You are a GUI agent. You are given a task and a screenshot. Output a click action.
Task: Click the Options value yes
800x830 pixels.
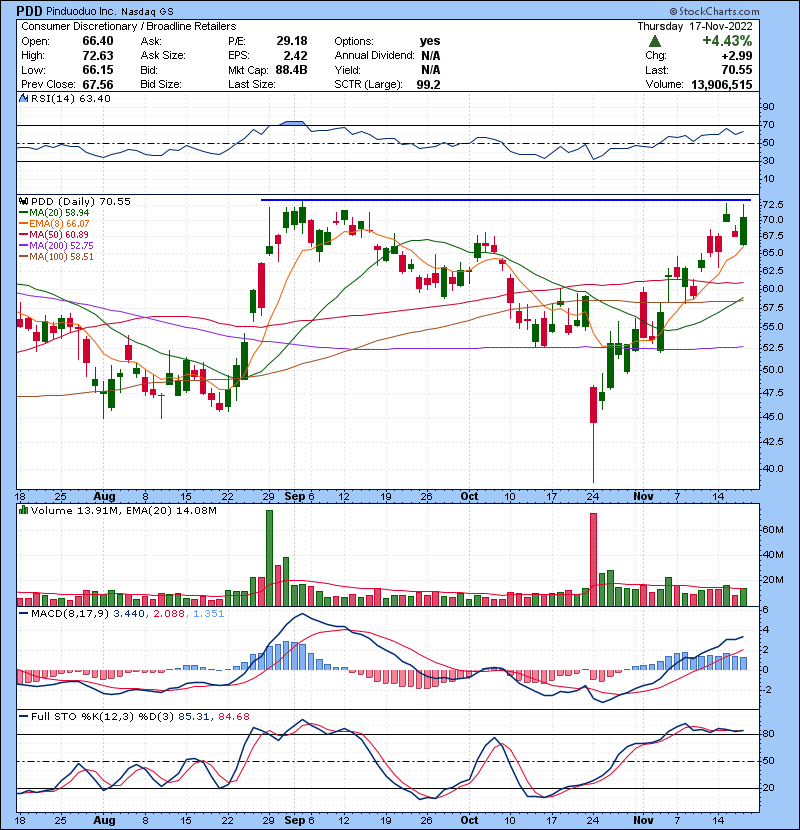click(x=430, y=41)
